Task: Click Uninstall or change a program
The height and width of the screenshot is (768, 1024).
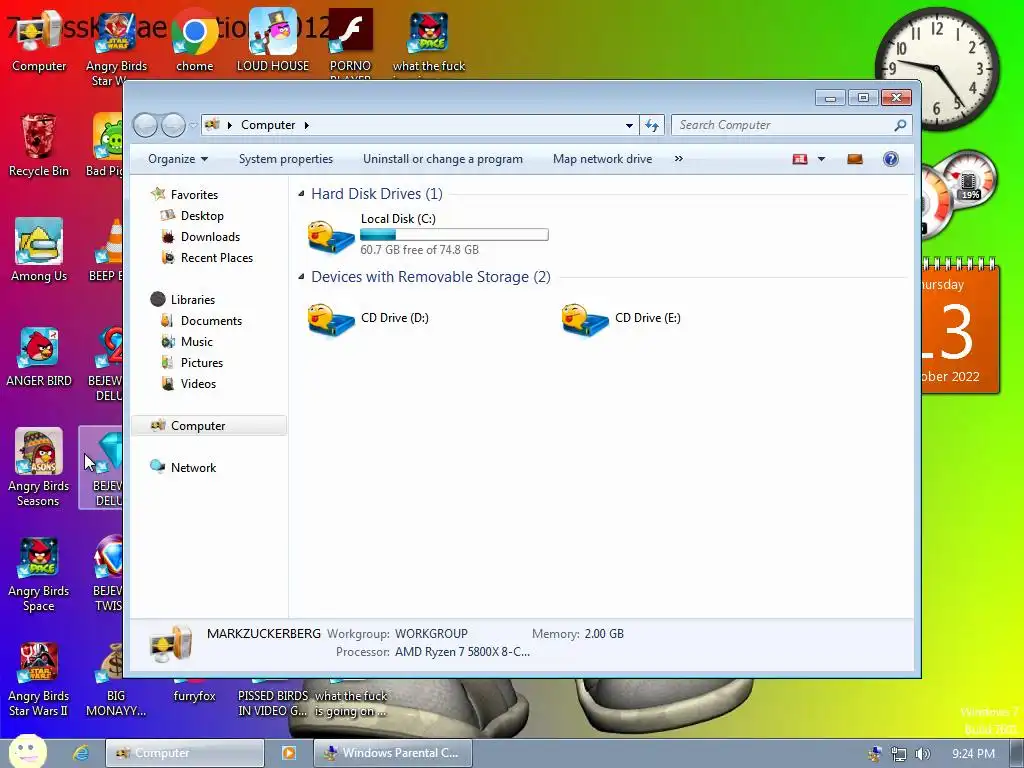Action: [443, 159]
